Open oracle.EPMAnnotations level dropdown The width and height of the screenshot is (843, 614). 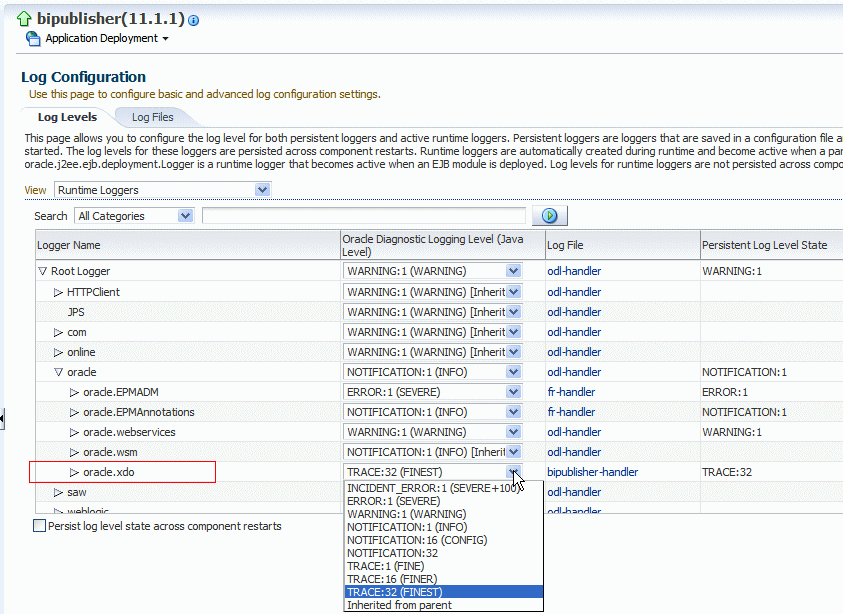pyautogui.click(x=432, y=412)
